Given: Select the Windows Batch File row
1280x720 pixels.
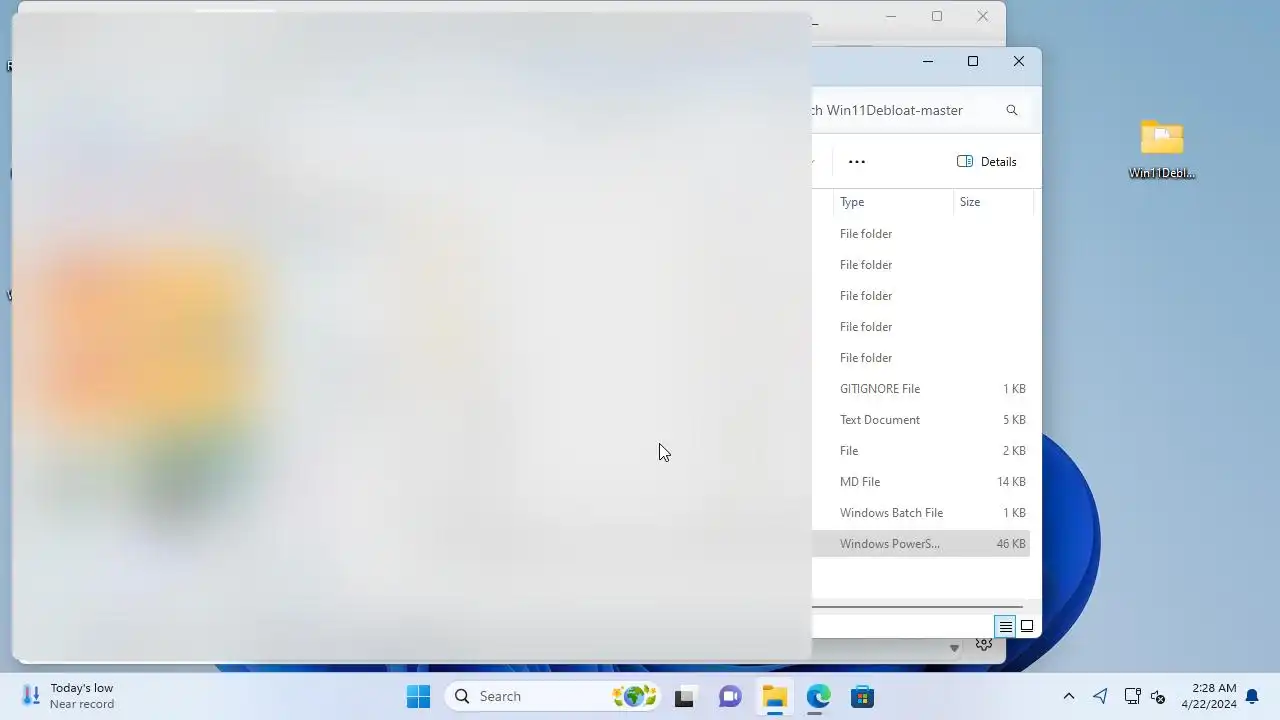Looking at the screenshot, I should (x=921, y=513).
